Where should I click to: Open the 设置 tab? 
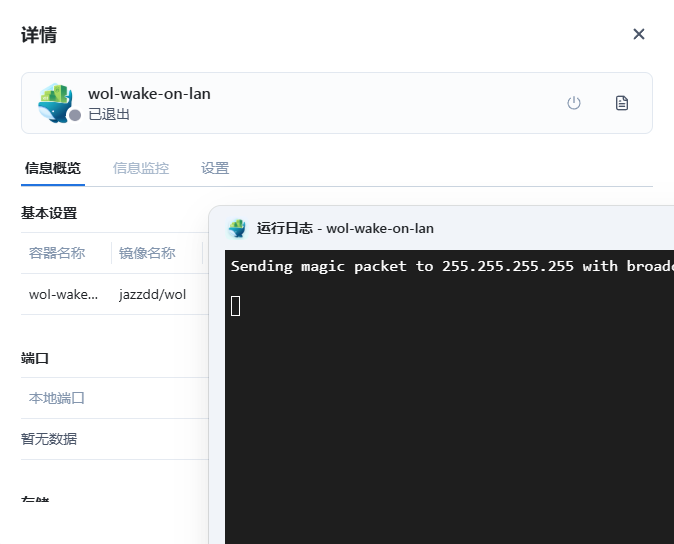click(215, 168)
